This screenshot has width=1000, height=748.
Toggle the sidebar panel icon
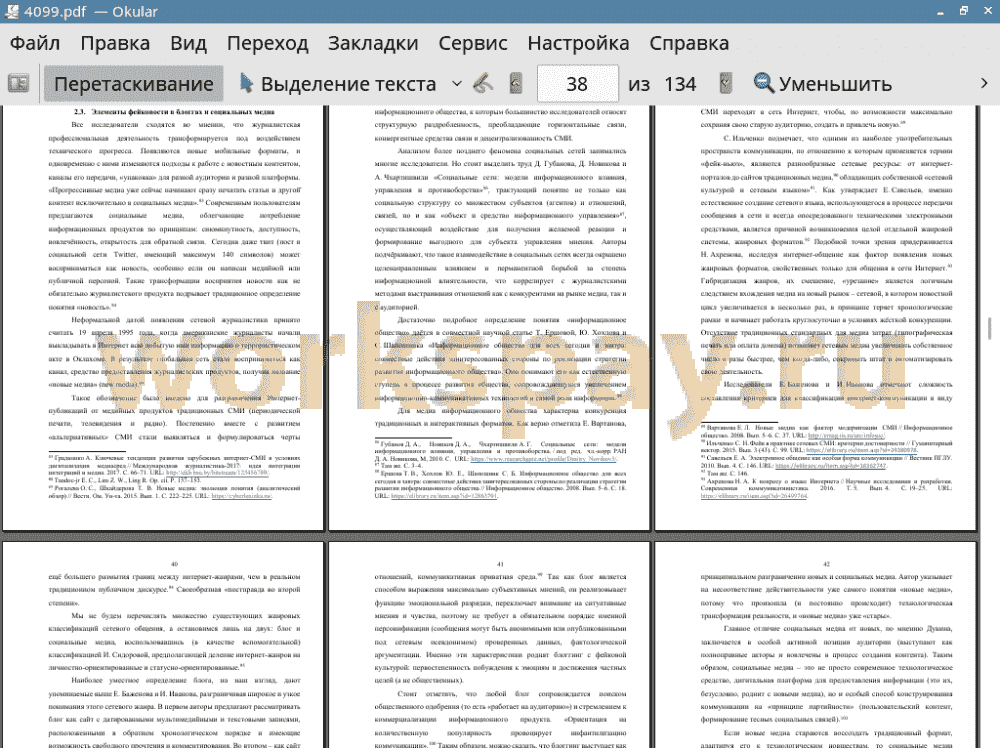click(x=18, y=84)
